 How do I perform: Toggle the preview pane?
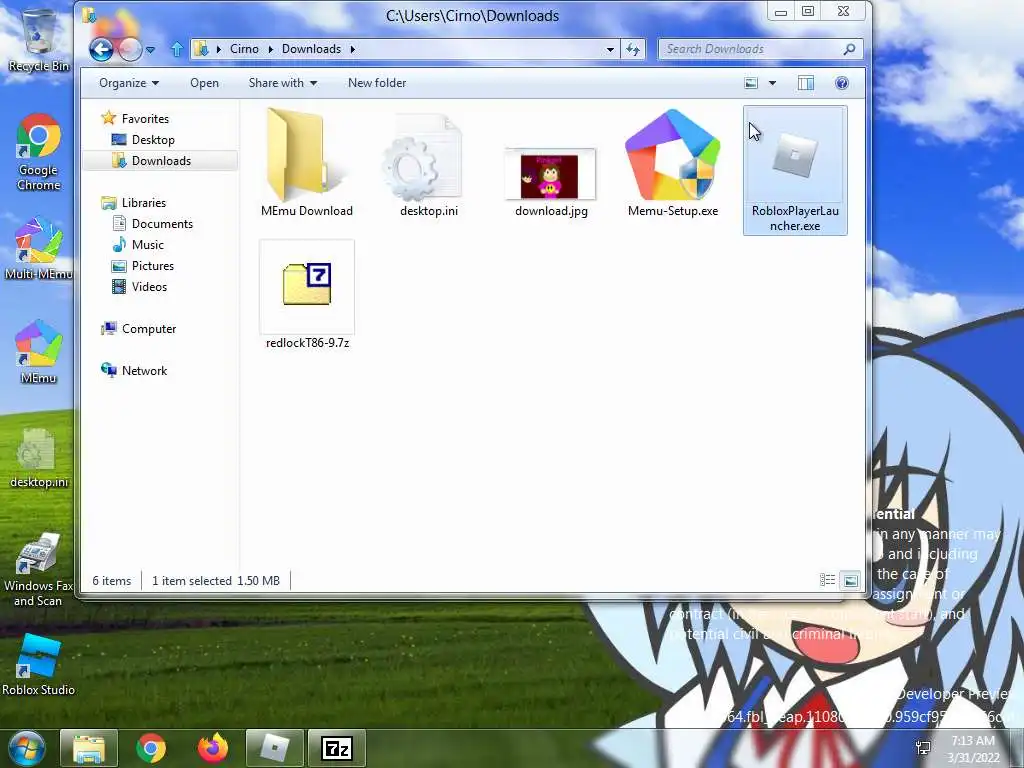coord(806,83)
